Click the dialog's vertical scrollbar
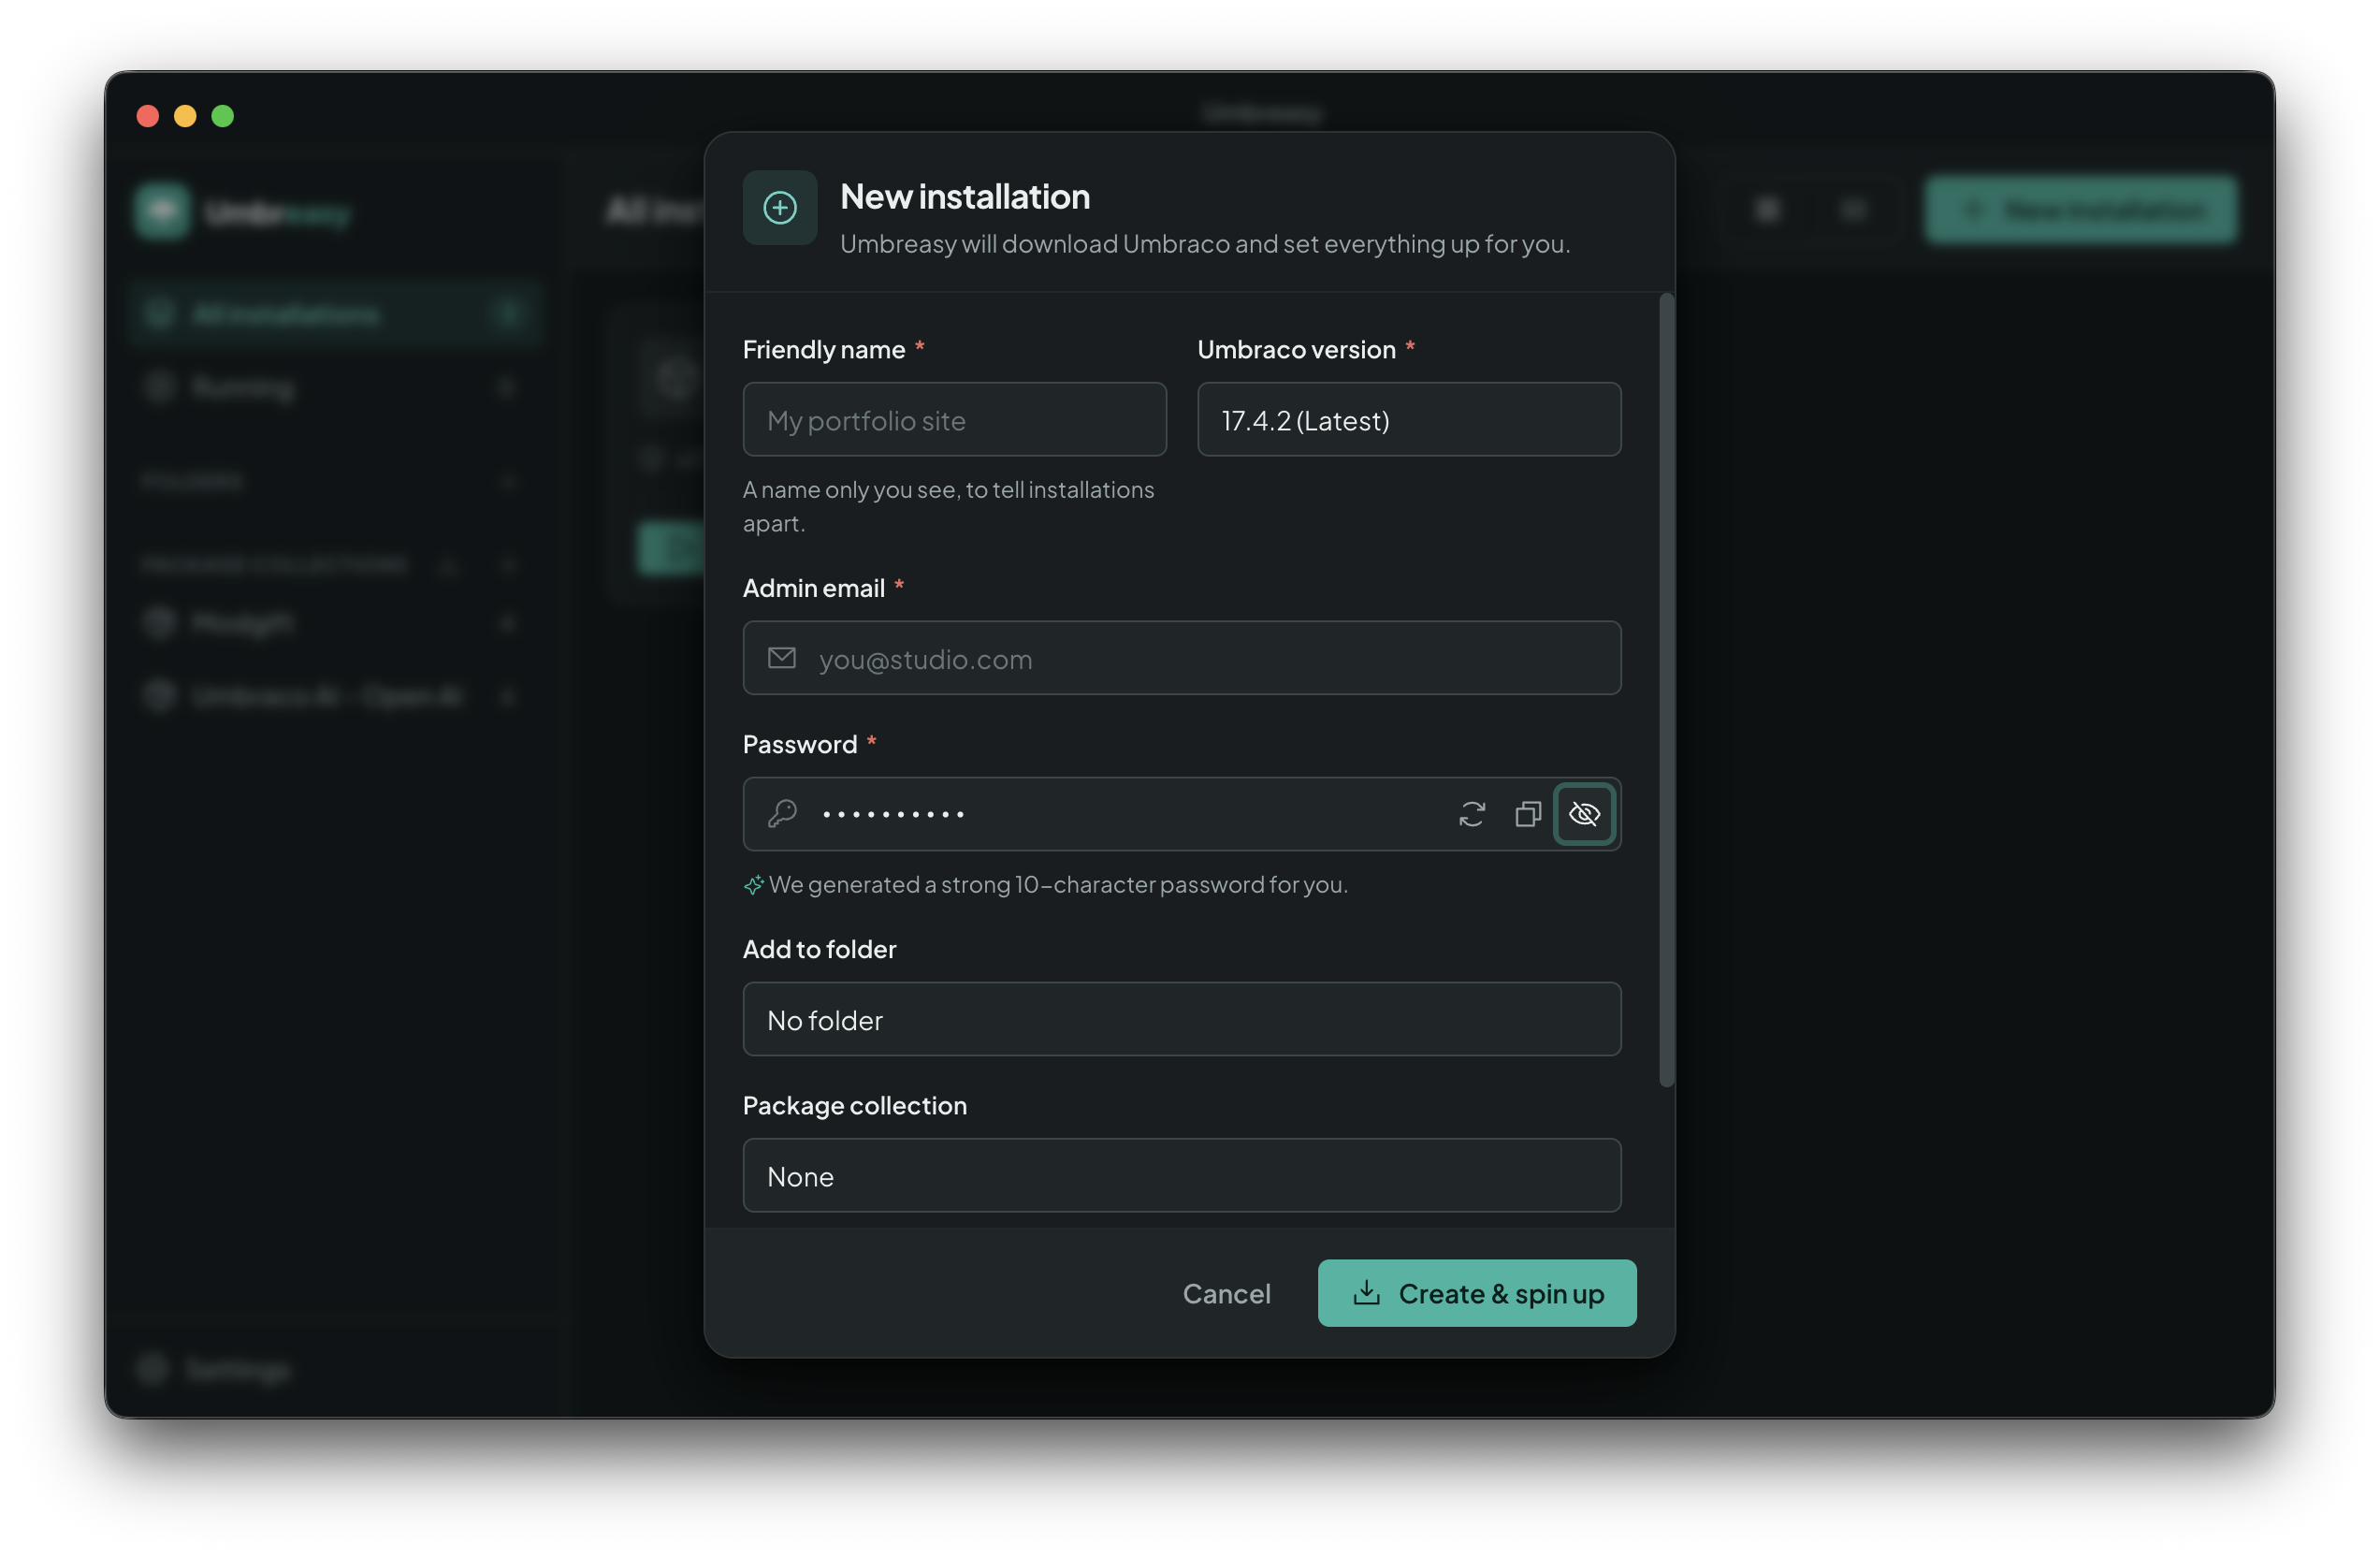The image size is (2380, 1557). tap(1666, 690)
